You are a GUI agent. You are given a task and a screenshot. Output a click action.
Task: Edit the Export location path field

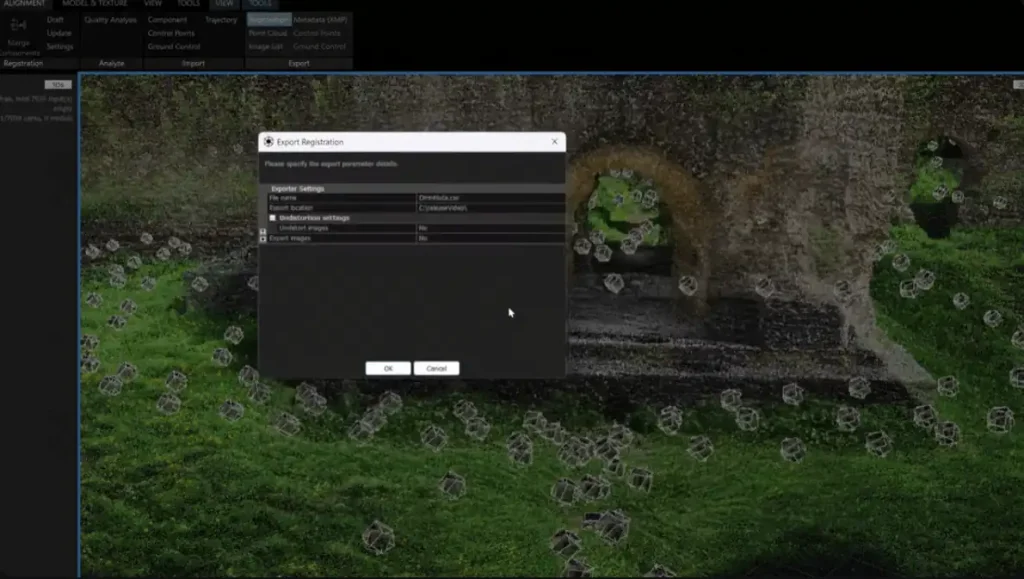point(489,208)
